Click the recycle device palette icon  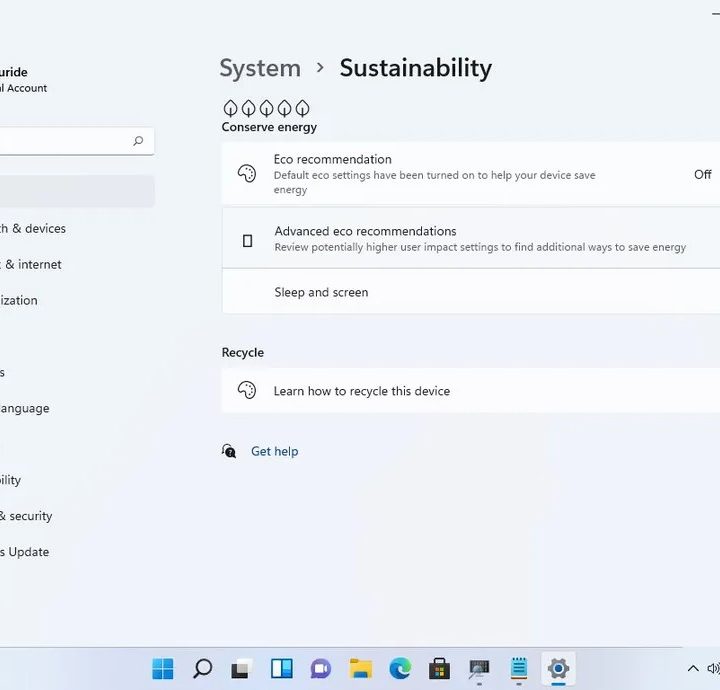point(247,391)
